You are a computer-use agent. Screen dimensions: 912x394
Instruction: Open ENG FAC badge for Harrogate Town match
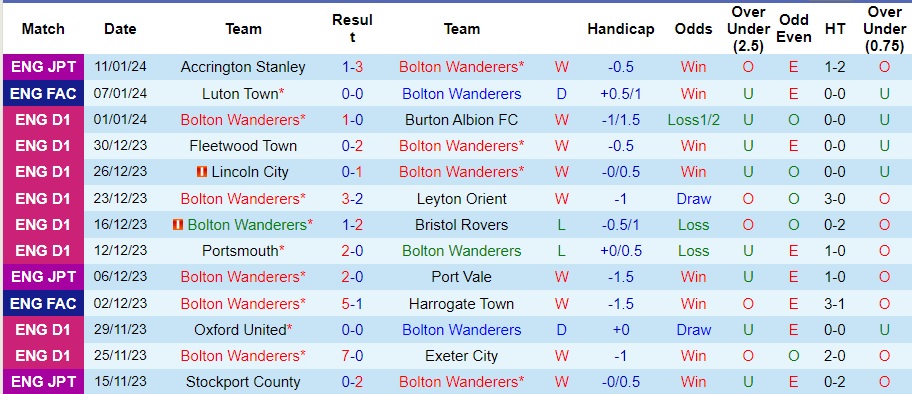(43, 303)
